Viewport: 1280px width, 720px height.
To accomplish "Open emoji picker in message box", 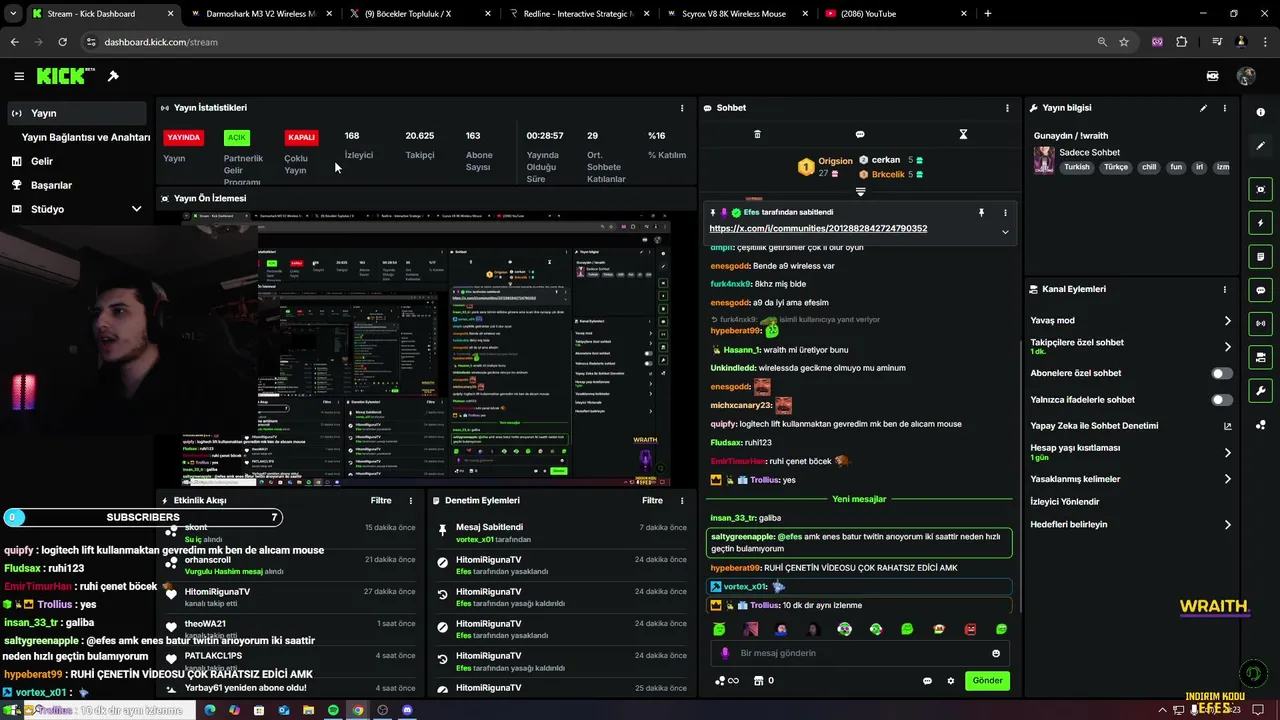I will pyautogui.click(x=996, y=653).
